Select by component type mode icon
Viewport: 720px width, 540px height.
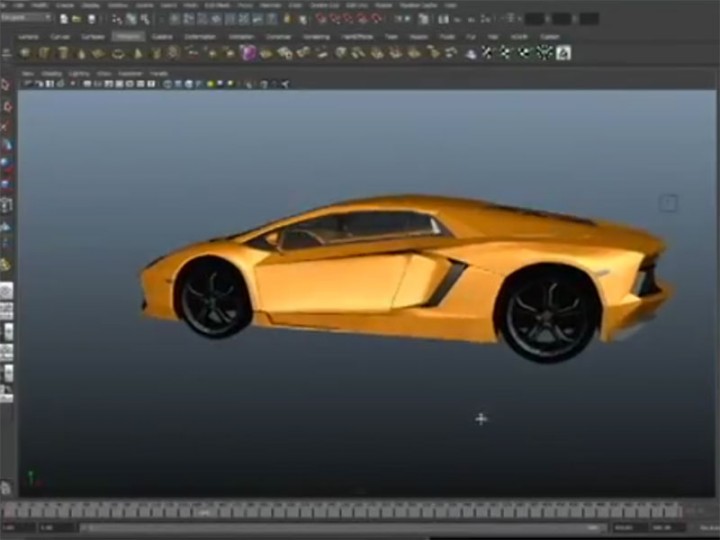click(145, 19)
